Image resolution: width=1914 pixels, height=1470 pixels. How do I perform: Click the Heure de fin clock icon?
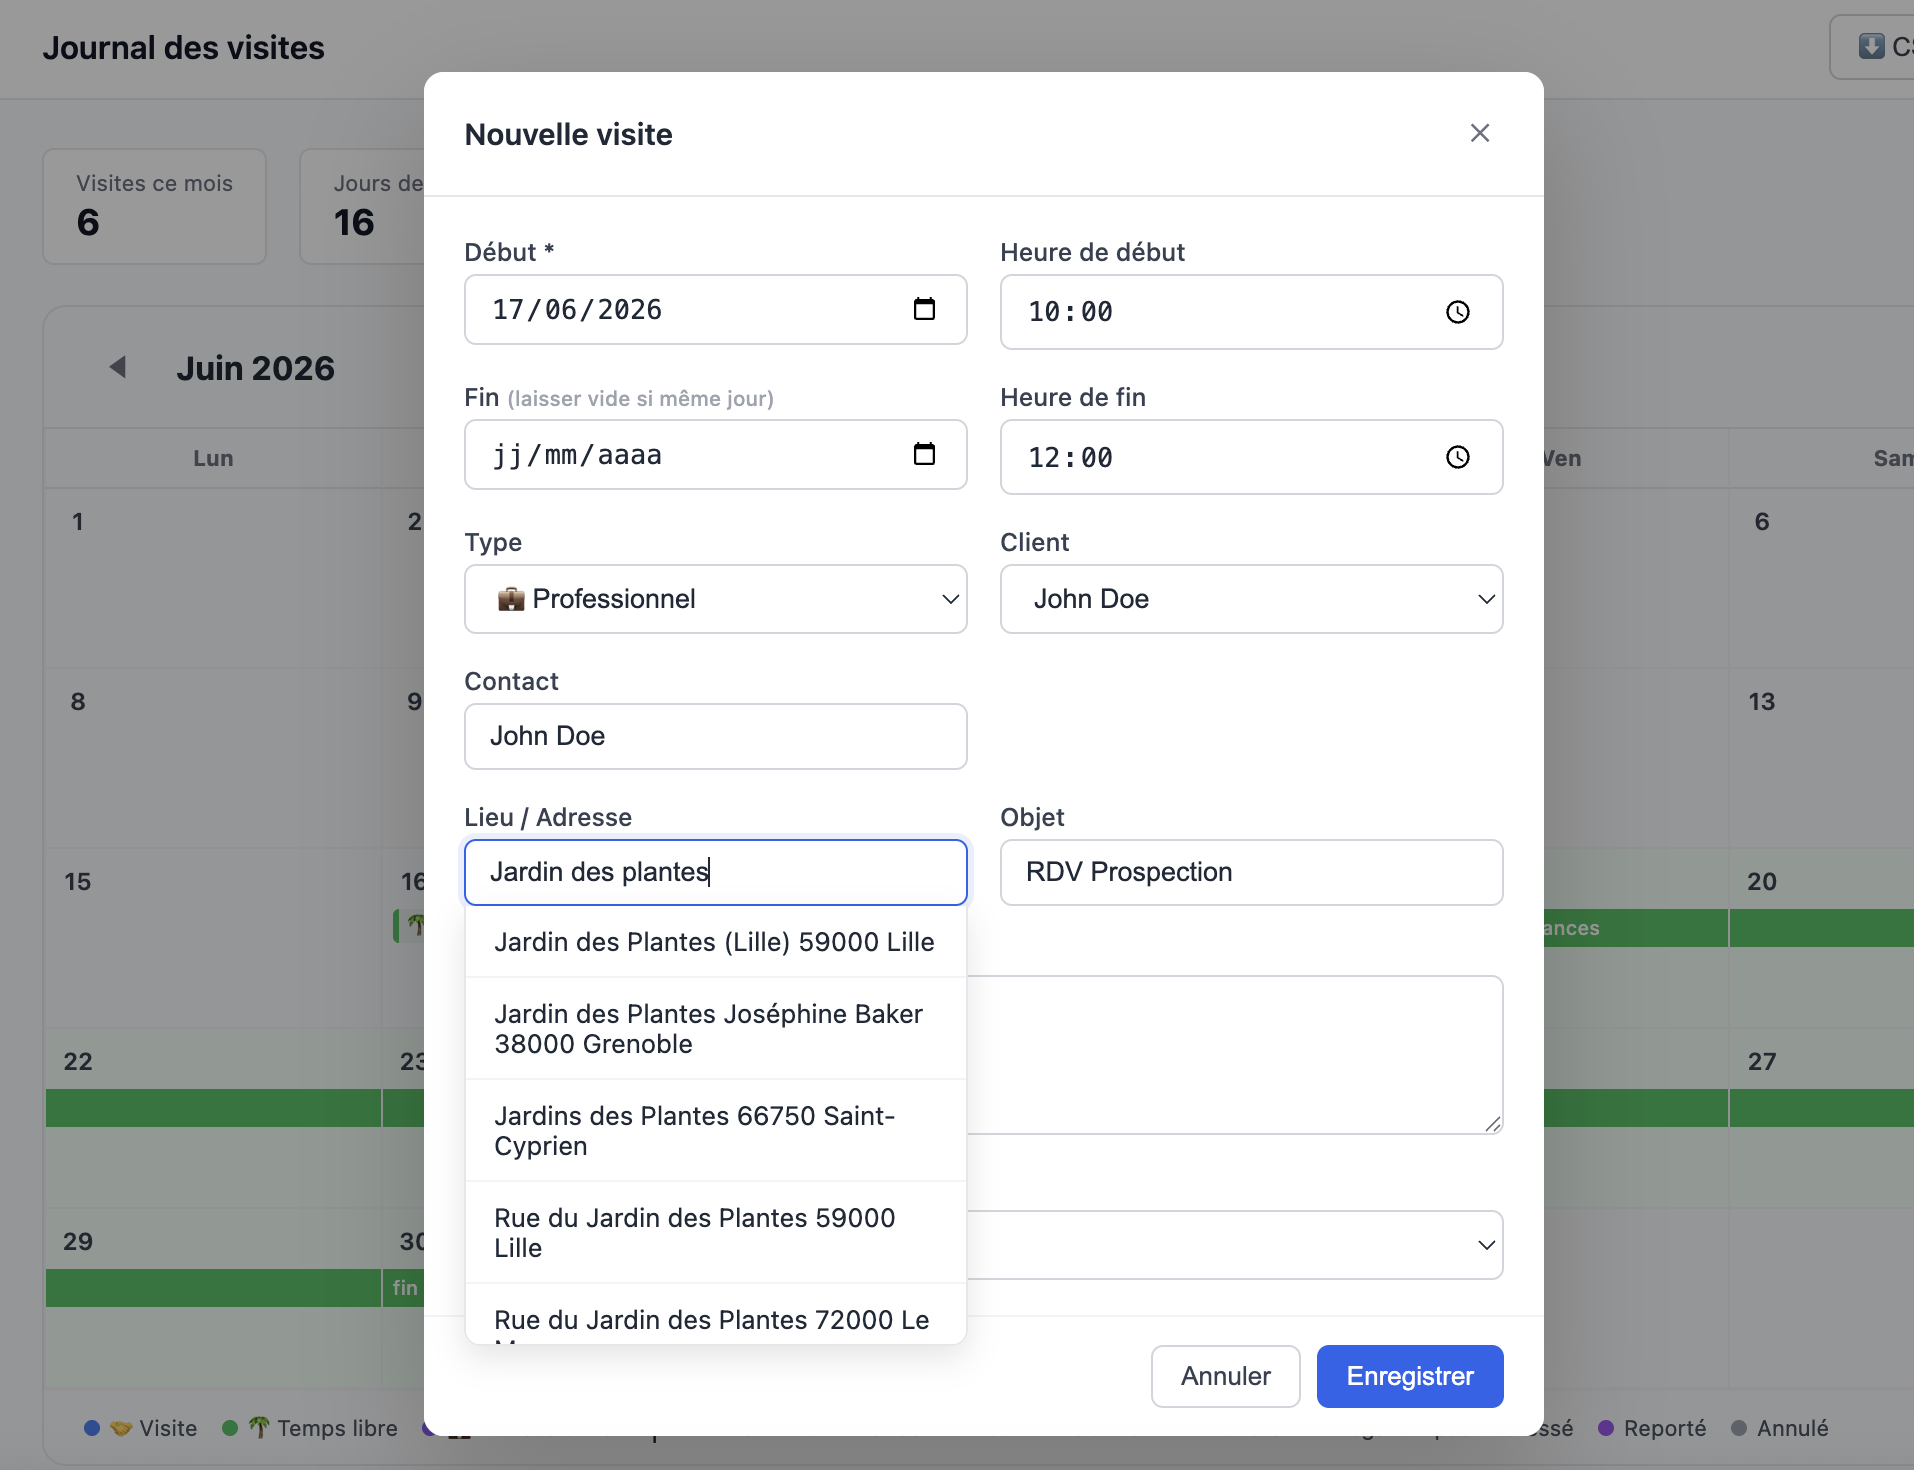(x=1458, y=457)
